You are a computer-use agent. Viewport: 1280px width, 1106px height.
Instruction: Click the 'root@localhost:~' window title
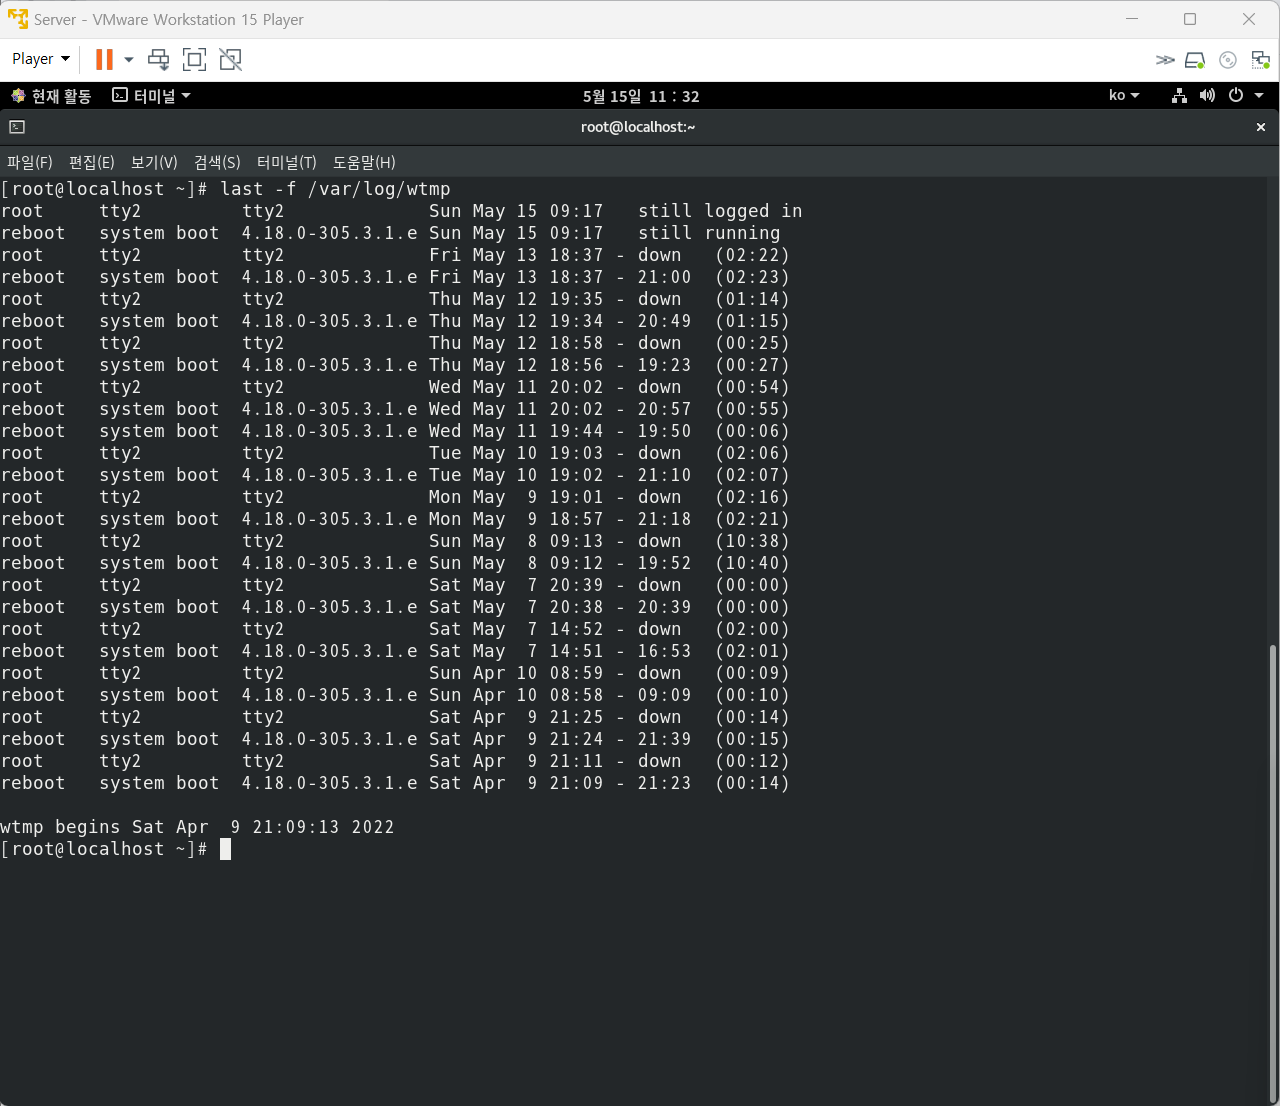(638, 127)
